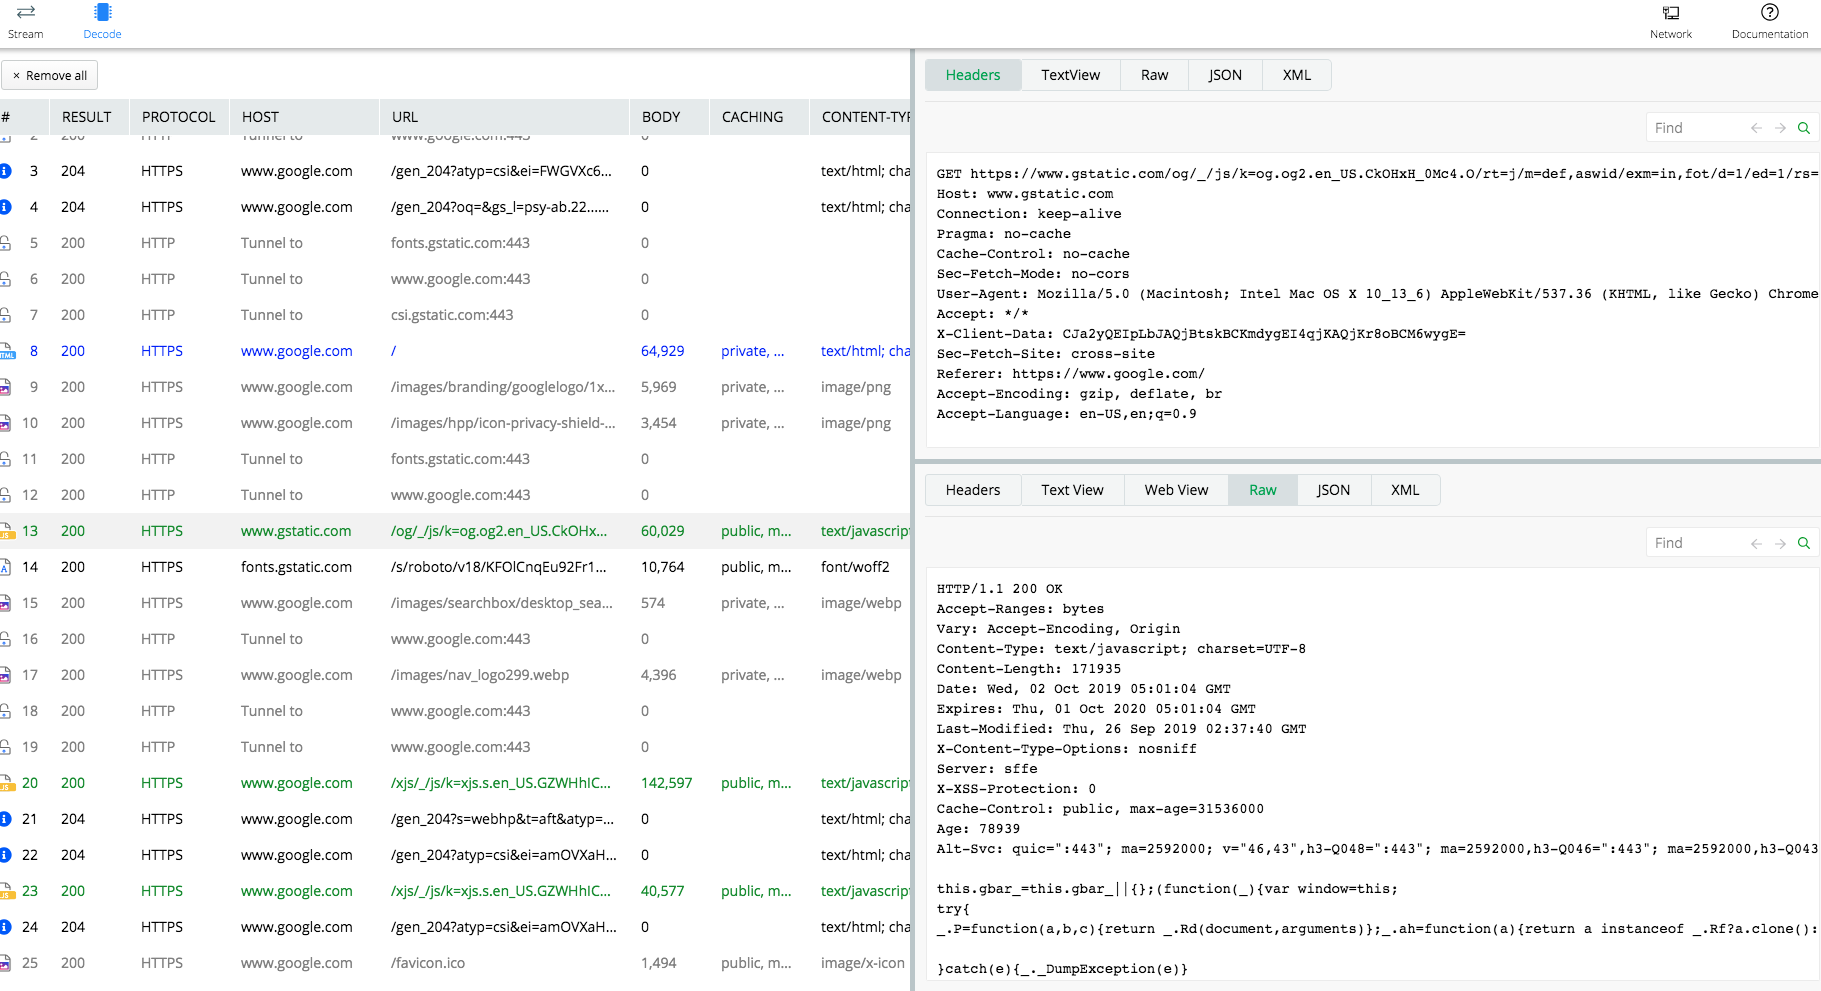
Task: Type in the request pane Find field
Action: click(x=1695, y=128)
